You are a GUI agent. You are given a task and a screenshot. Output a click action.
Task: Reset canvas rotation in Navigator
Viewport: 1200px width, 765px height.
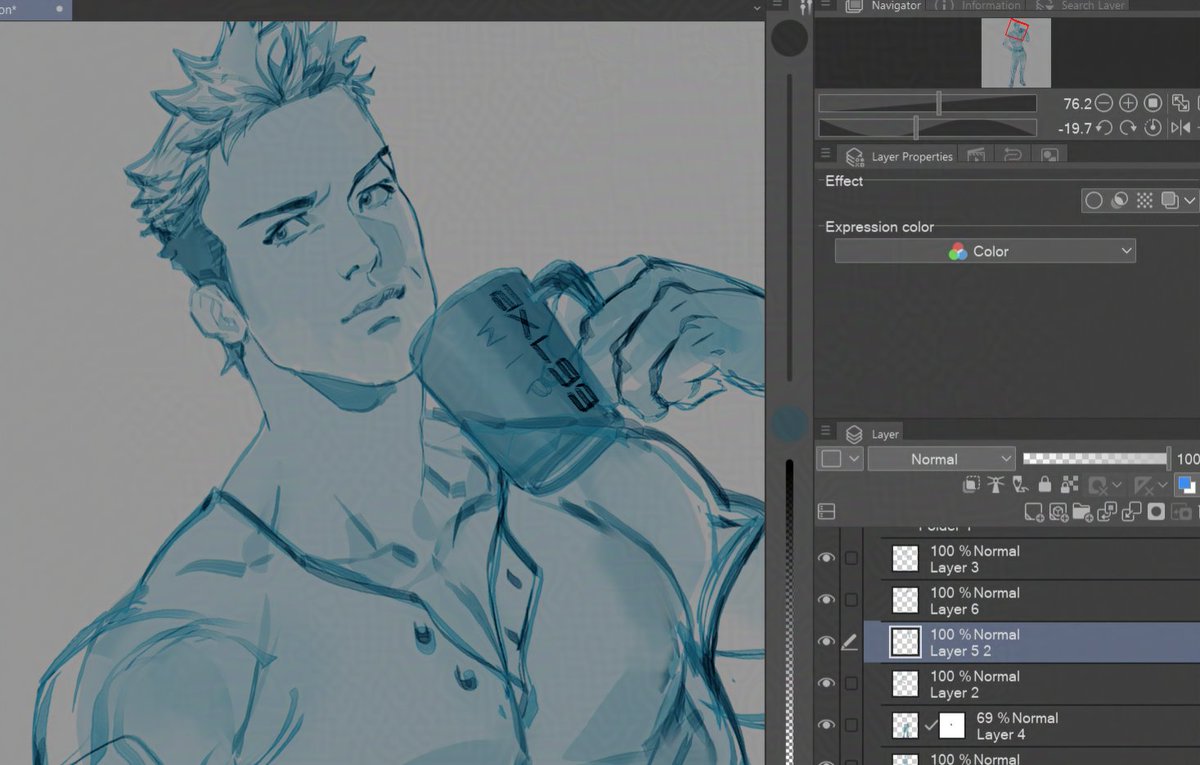tap(1153, 128)
